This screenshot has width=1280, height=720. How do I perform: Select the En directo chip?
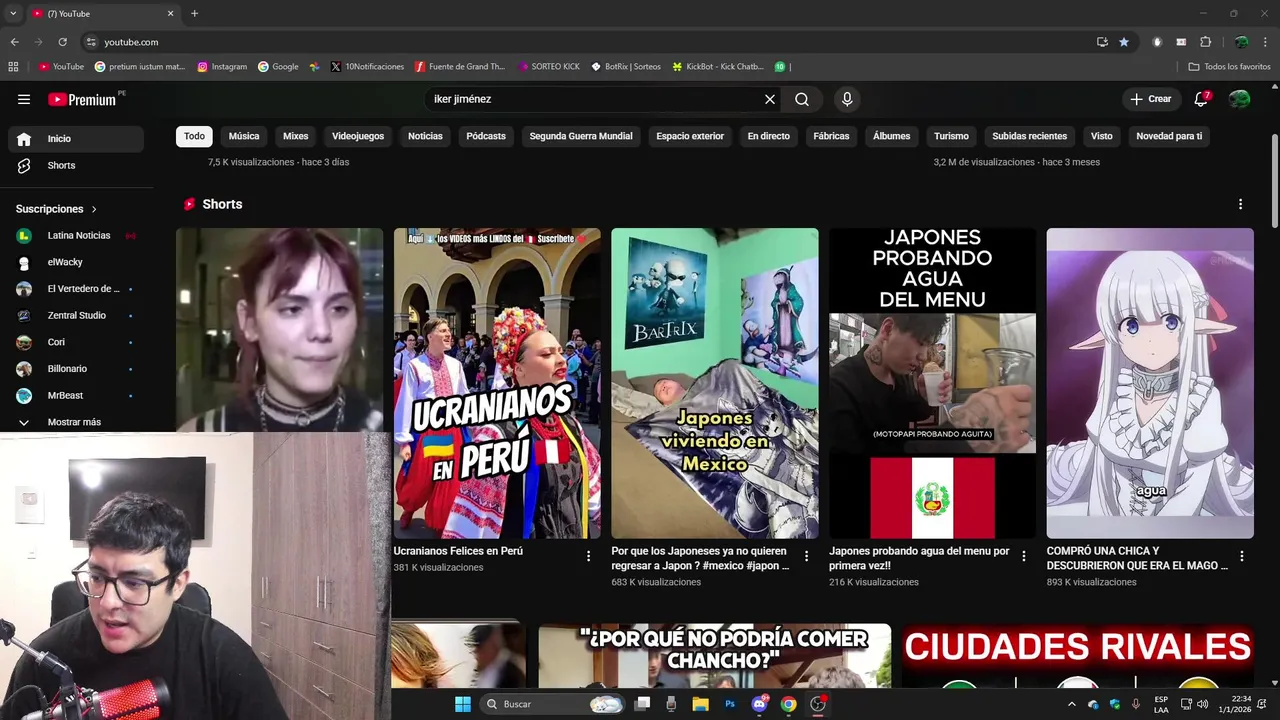769,136
